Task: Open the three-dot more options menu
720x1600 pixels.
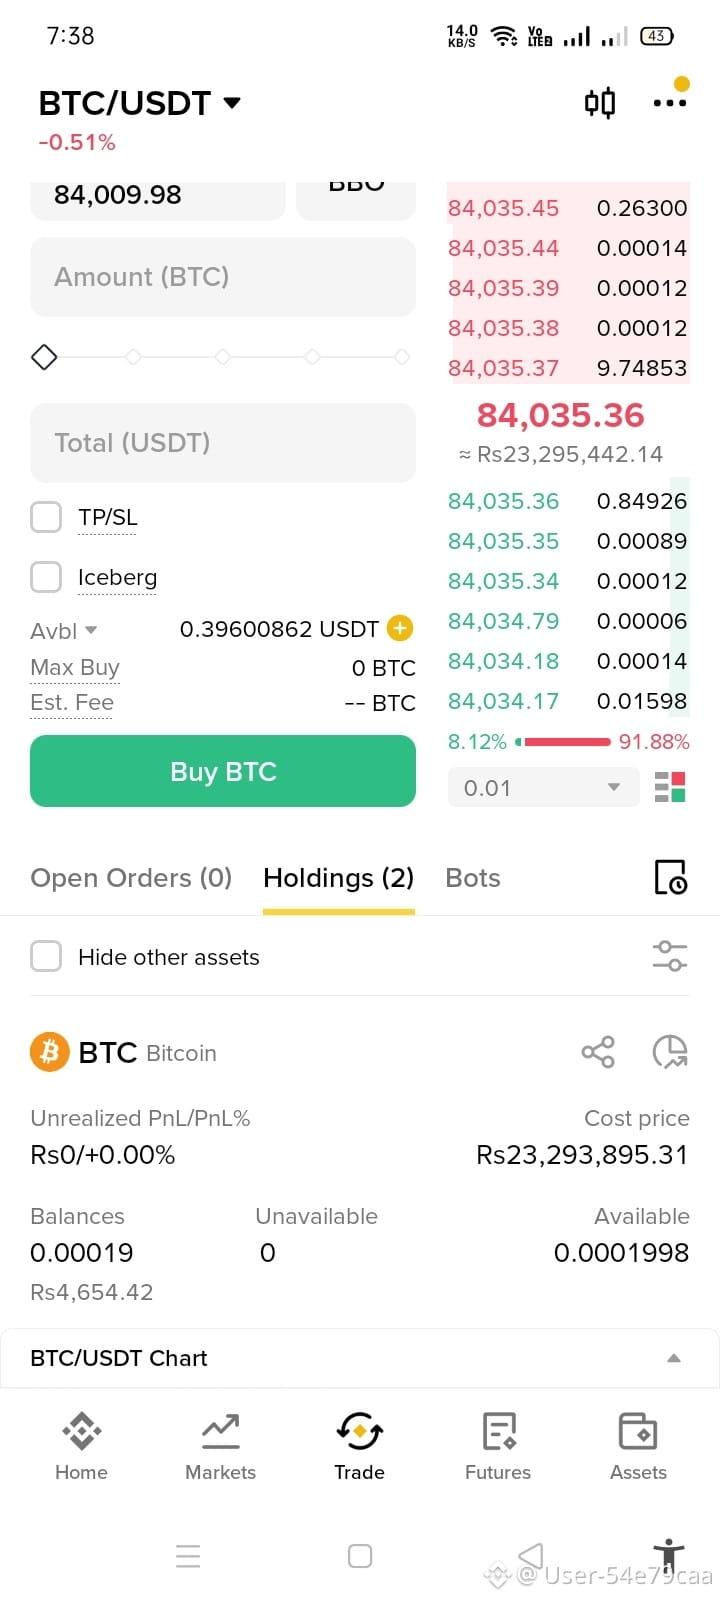Action: point(669,103)
